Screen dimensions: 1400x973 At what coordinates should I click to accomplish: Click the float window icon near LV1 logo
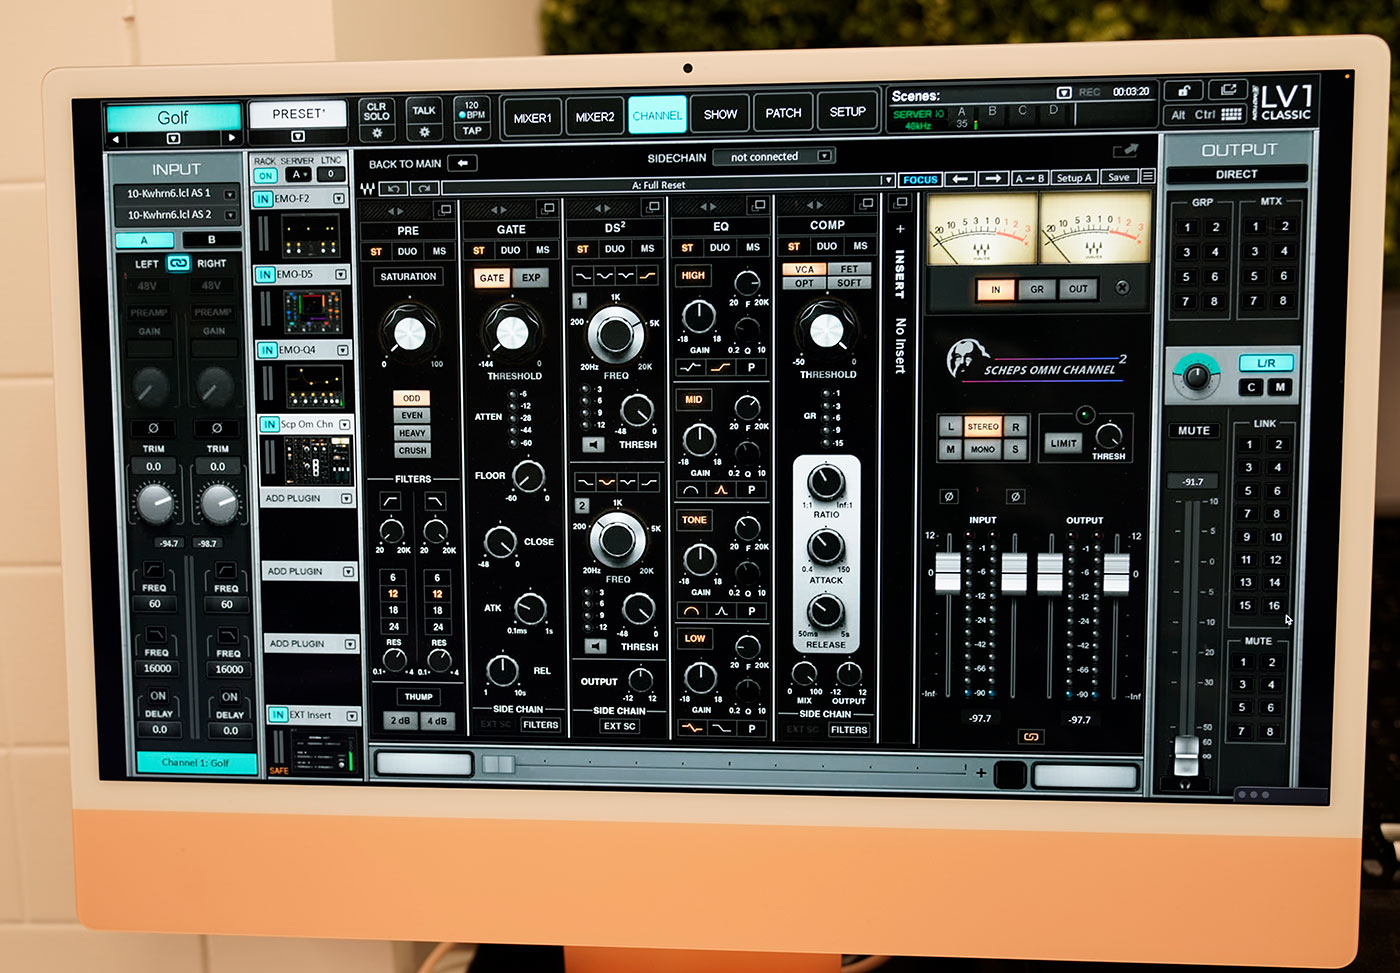[x=1227, y=91]
